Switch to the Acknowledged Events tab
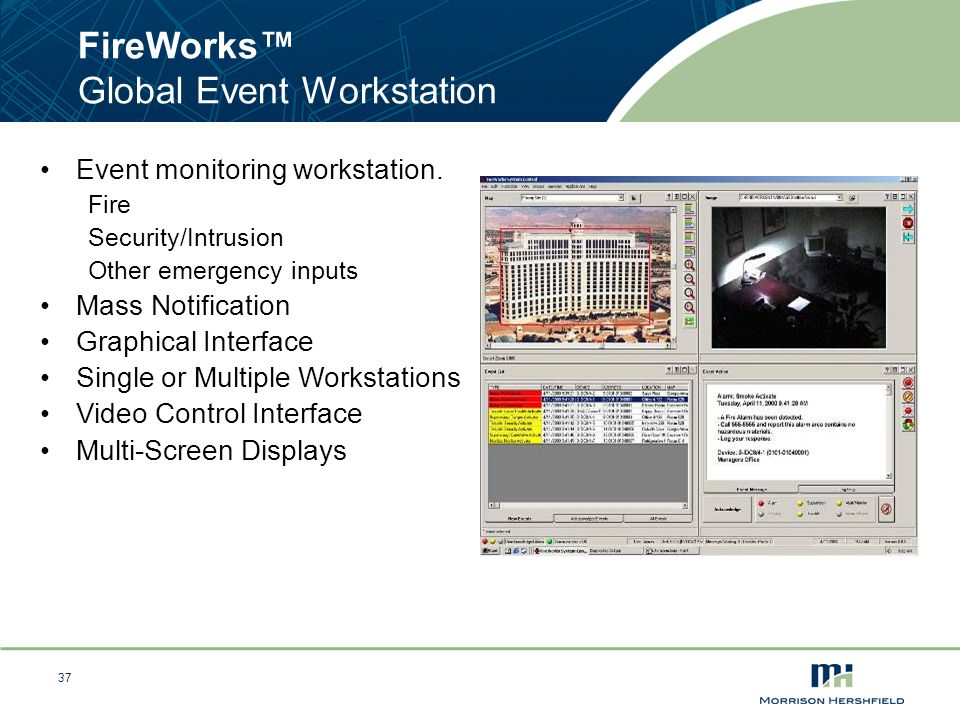This screenshot has width=960, height=720. point(588,519)
